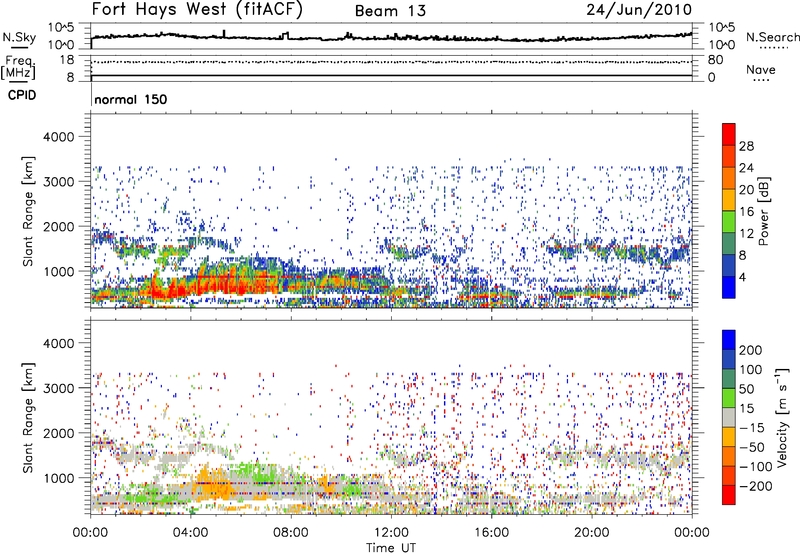Click the 'CPID' label
This screenshot has height=554, width=800.
tap(22, 95)
